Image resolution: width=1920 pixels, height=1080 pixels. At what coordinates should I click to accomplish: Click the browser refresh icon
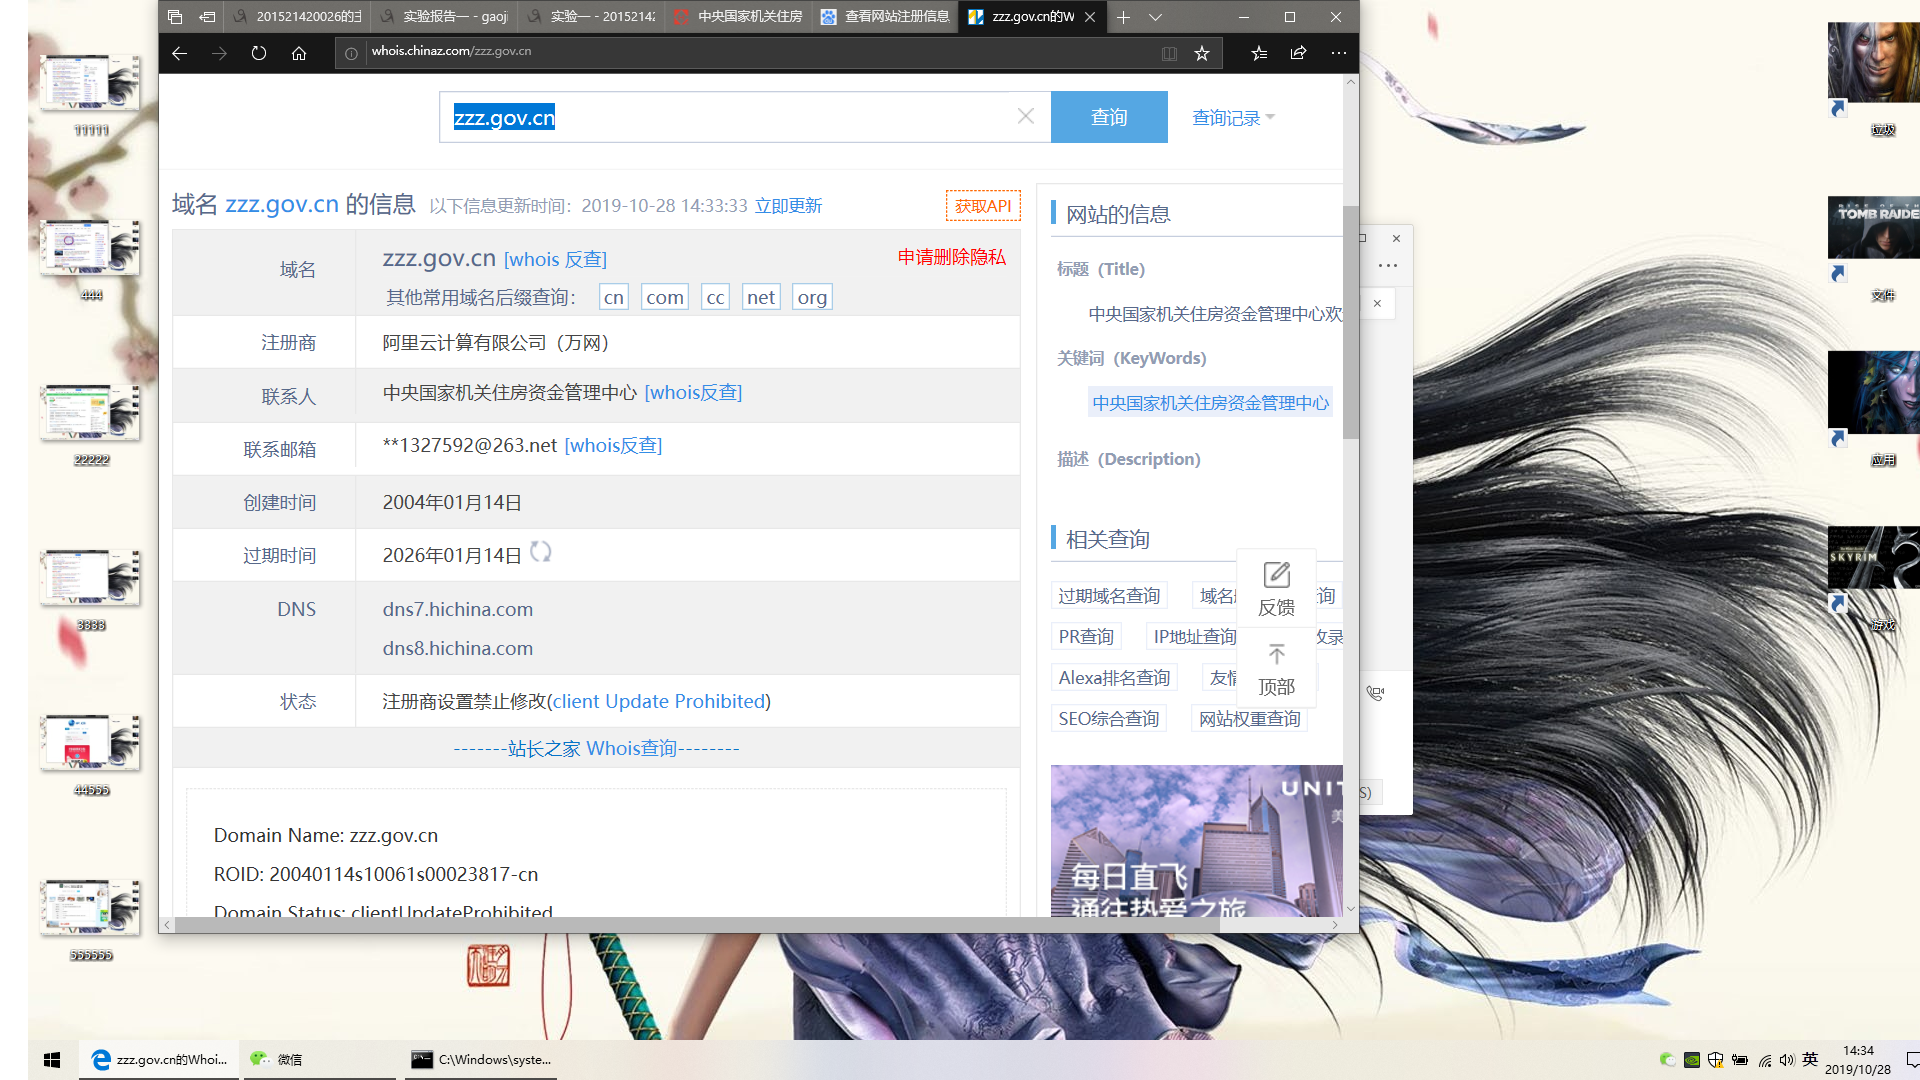[x=259, y=53]
